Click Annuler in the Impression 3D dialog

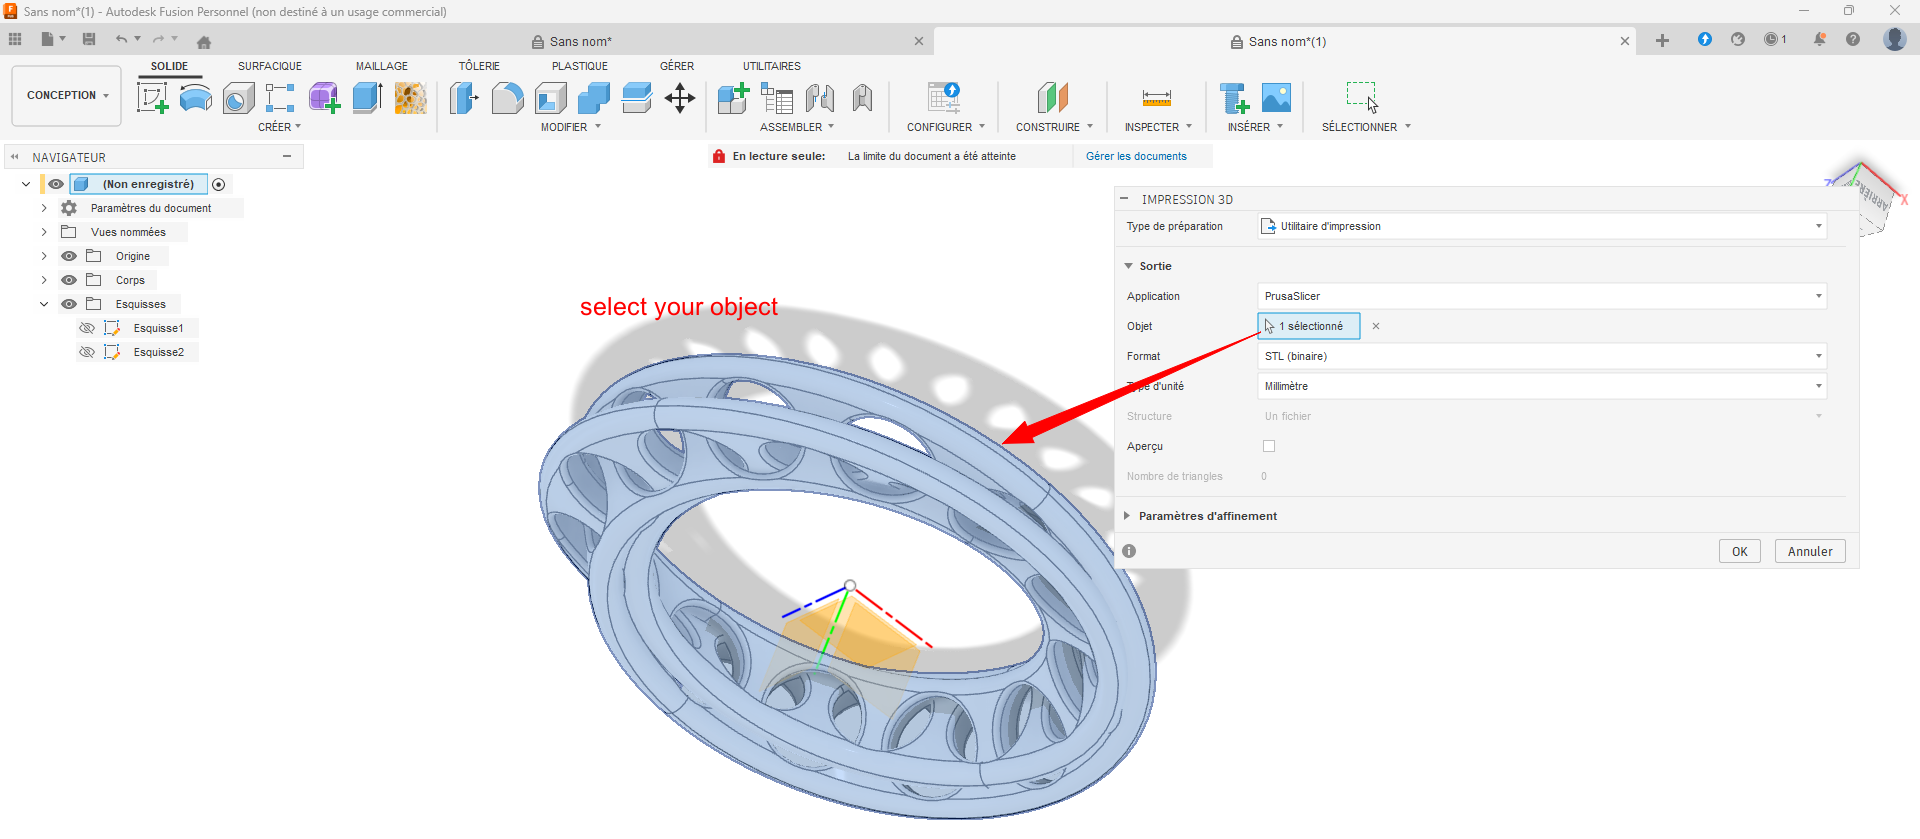pyautogui.click(x=1810, y=551)
